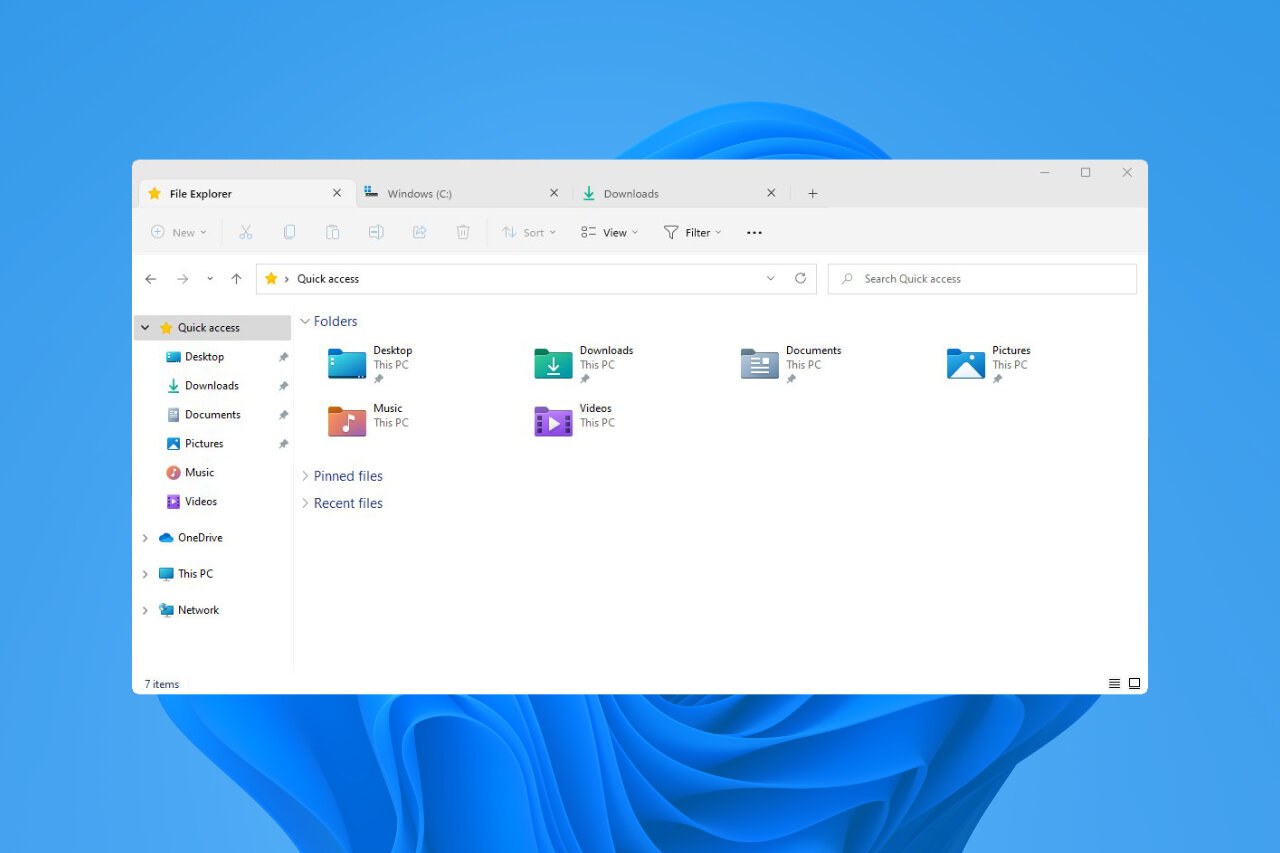Close the Windows (C:) tab
Image resolution: width=1280 pixels, height=853 pixels.
(x=554, y=193)
